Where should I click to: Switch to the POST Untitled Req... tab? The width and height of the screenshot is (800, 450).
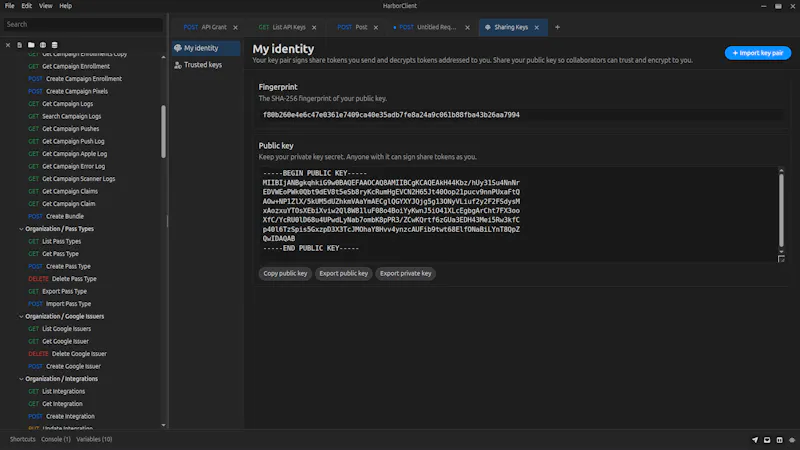tap(428, 28)
